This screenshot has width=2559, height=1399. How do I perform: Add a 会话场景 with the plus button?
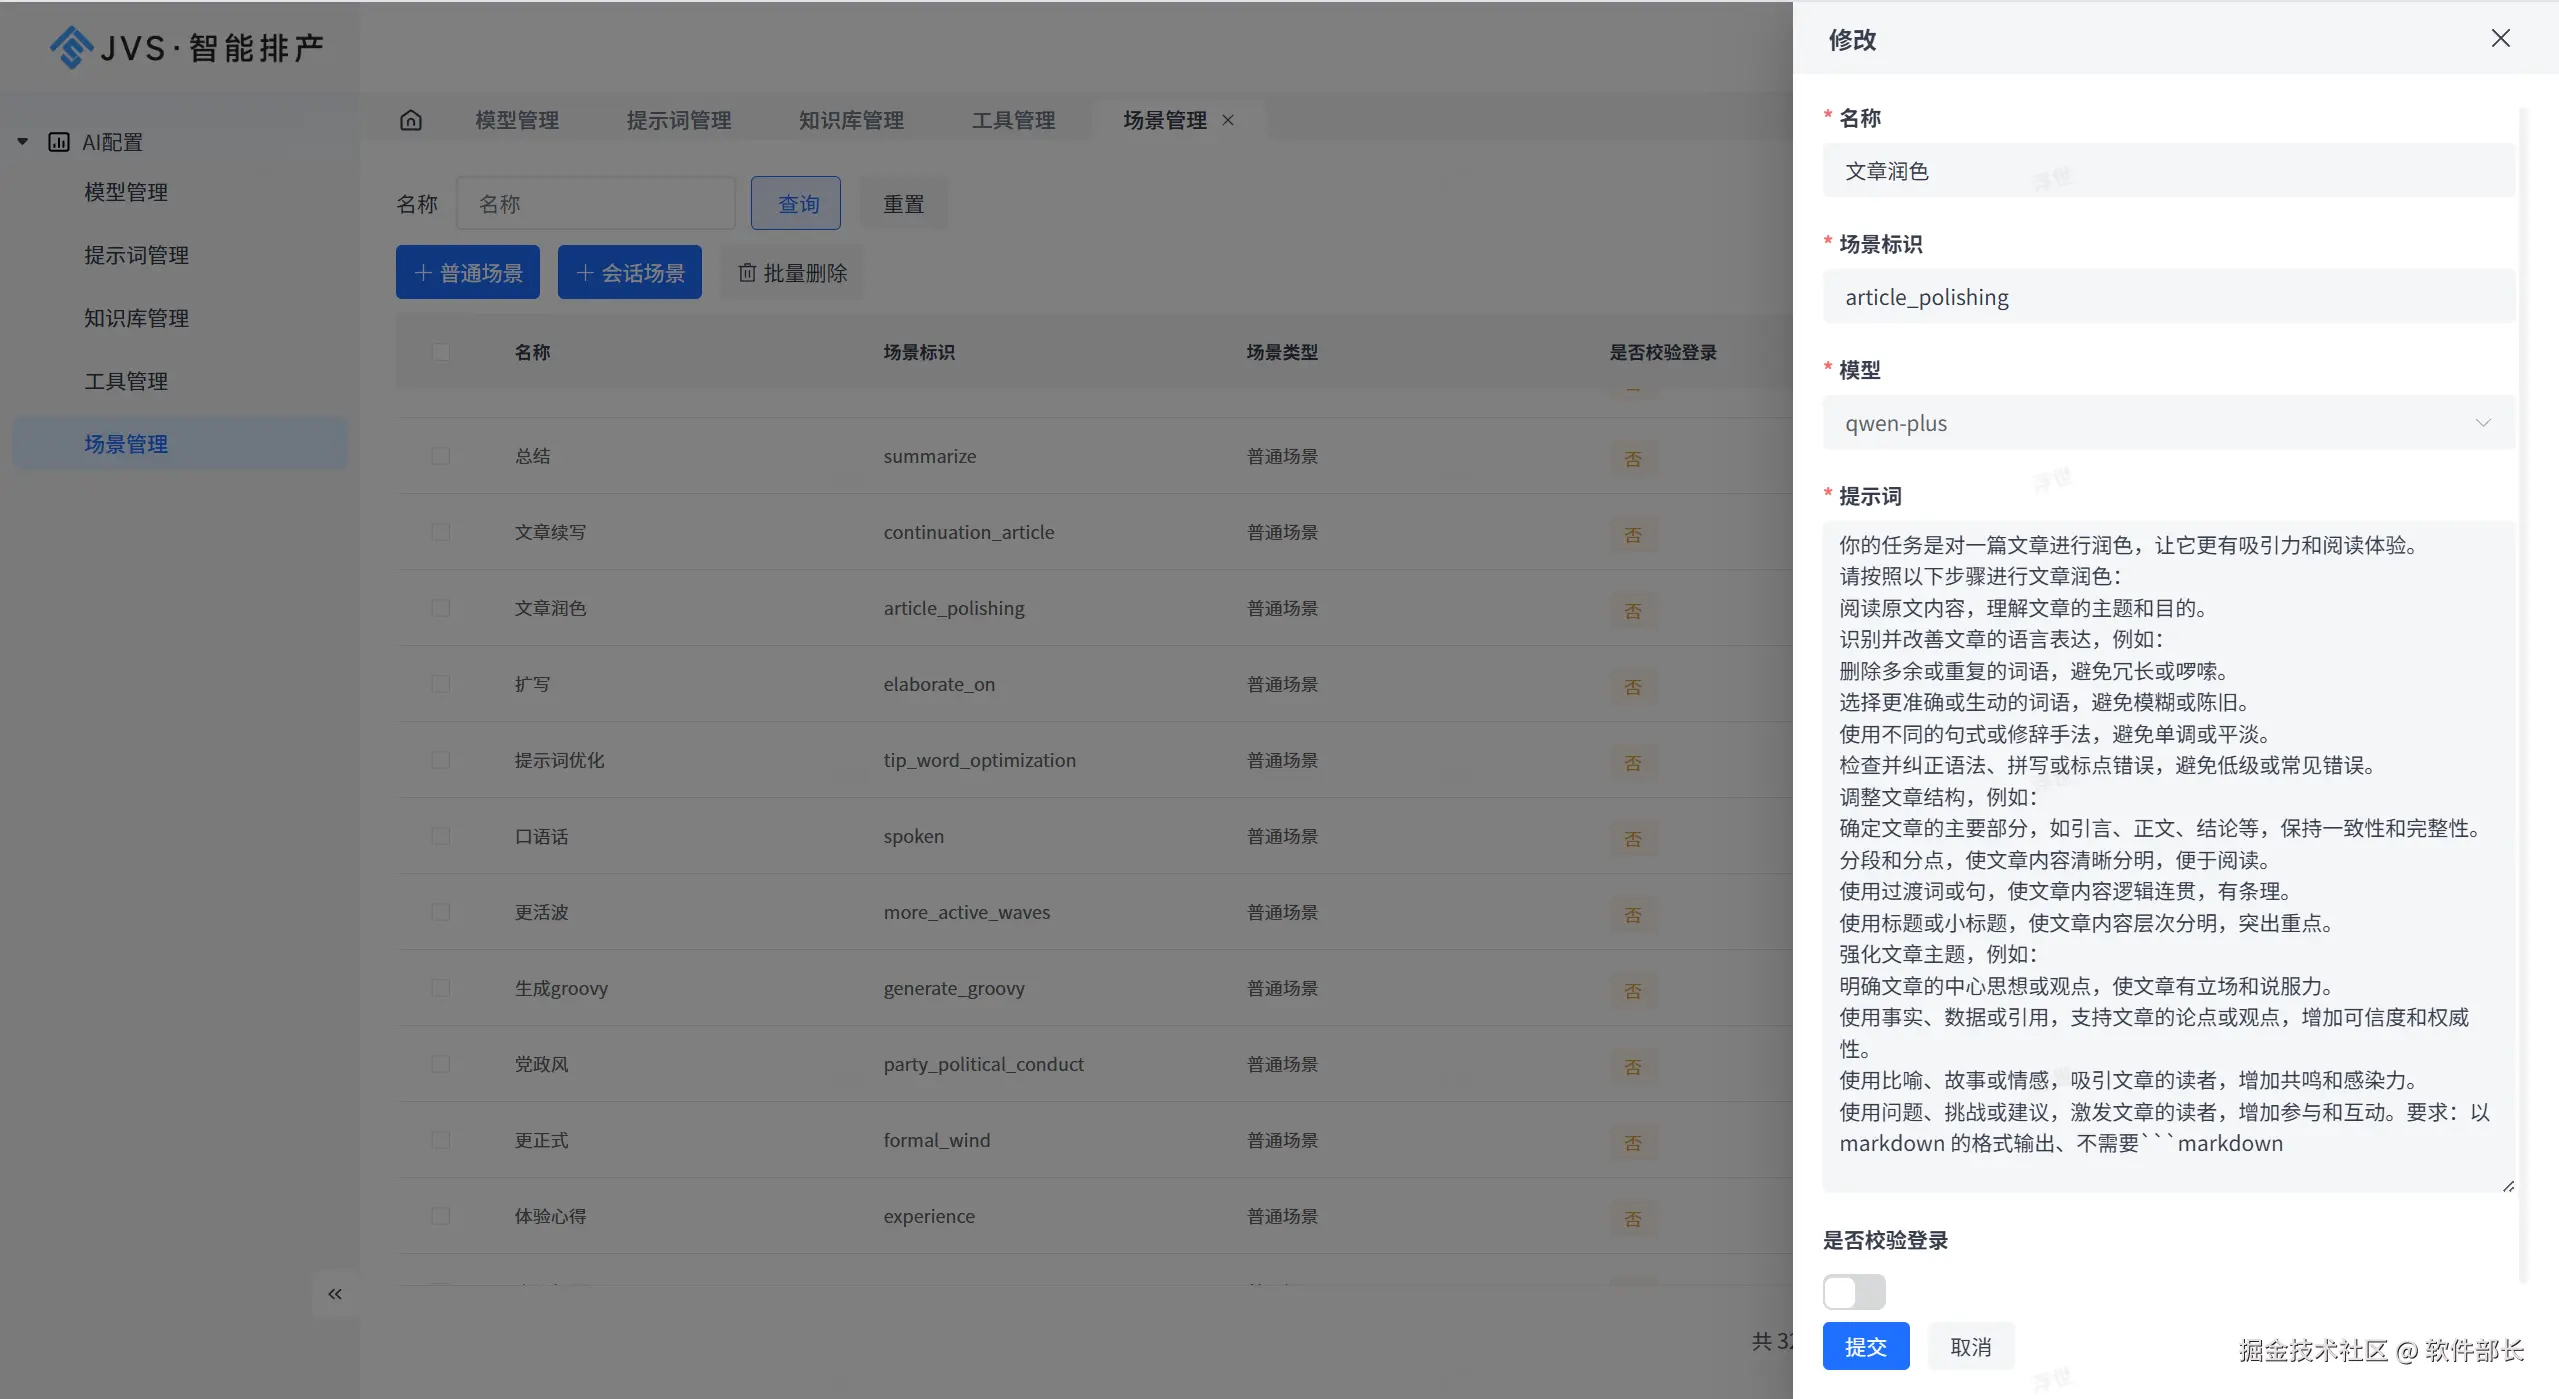click(630, 273)
